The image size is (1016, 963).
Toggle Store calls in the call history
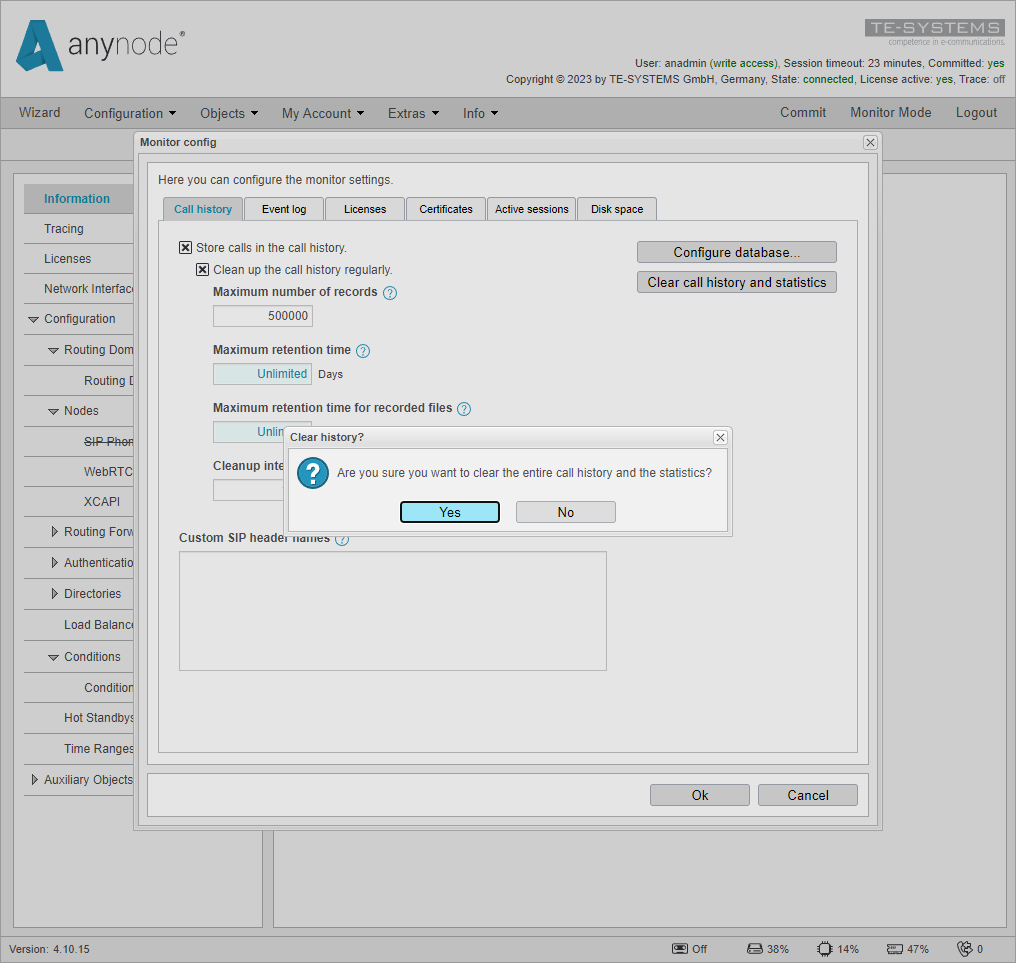(x=185, y=247)
